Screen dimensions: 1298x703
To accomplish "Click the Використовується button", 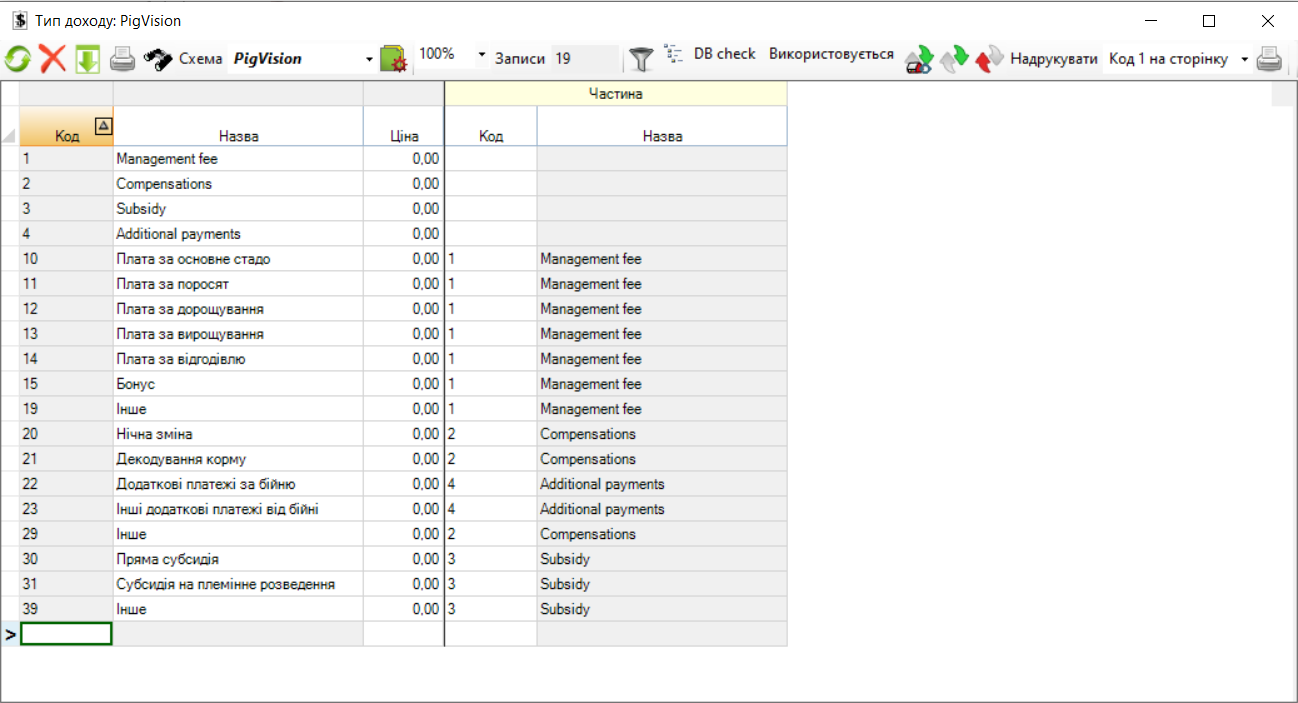I will (x=831, y=54).
